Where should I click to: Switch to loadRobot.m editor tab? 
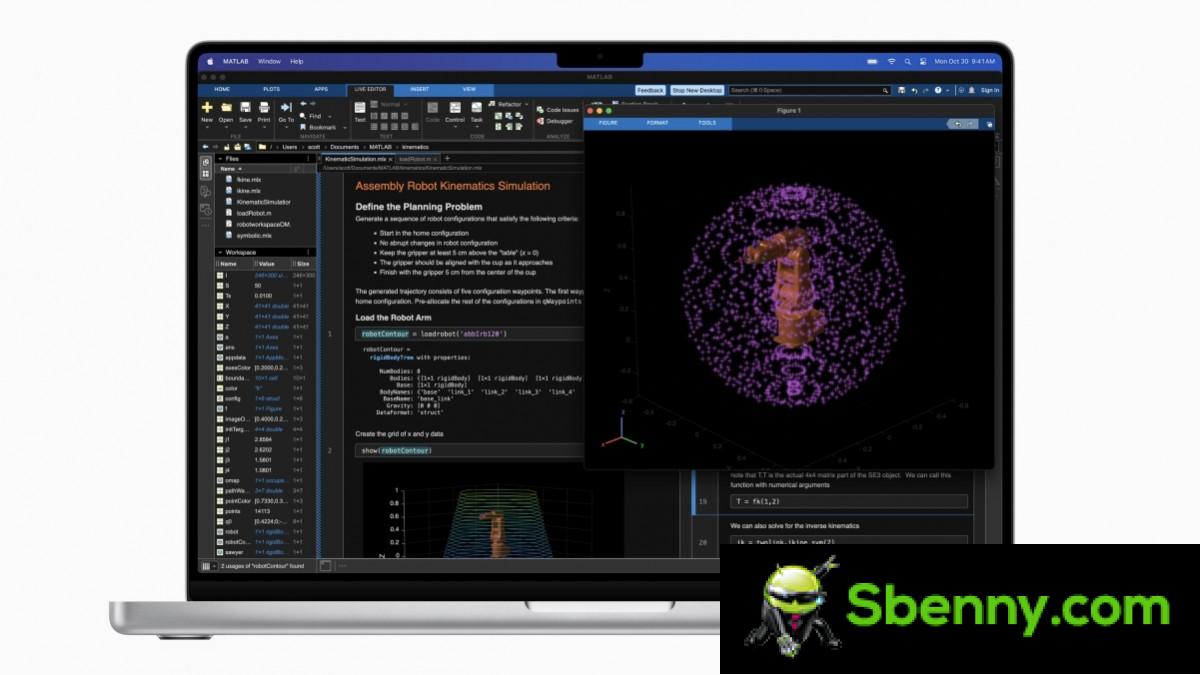[x=416, y=159]
